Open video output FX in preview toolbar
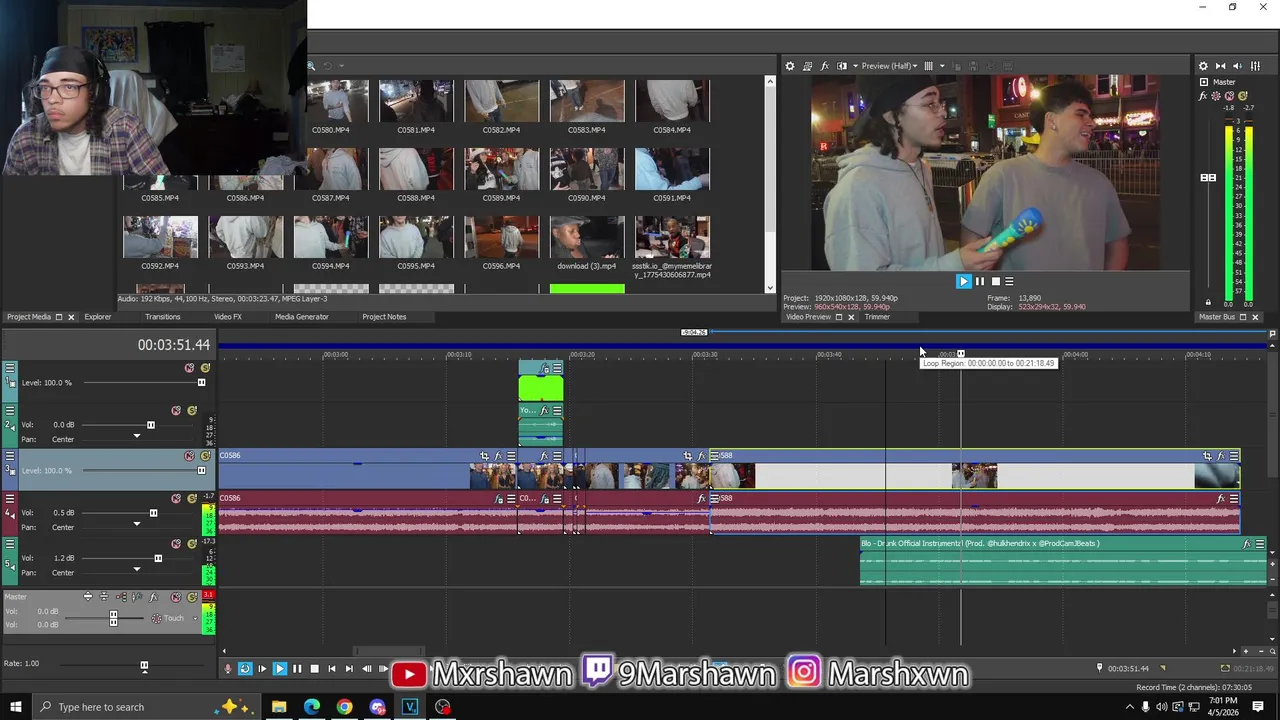The width and height of the screenshot is (1280, 720). click(824, 66)
